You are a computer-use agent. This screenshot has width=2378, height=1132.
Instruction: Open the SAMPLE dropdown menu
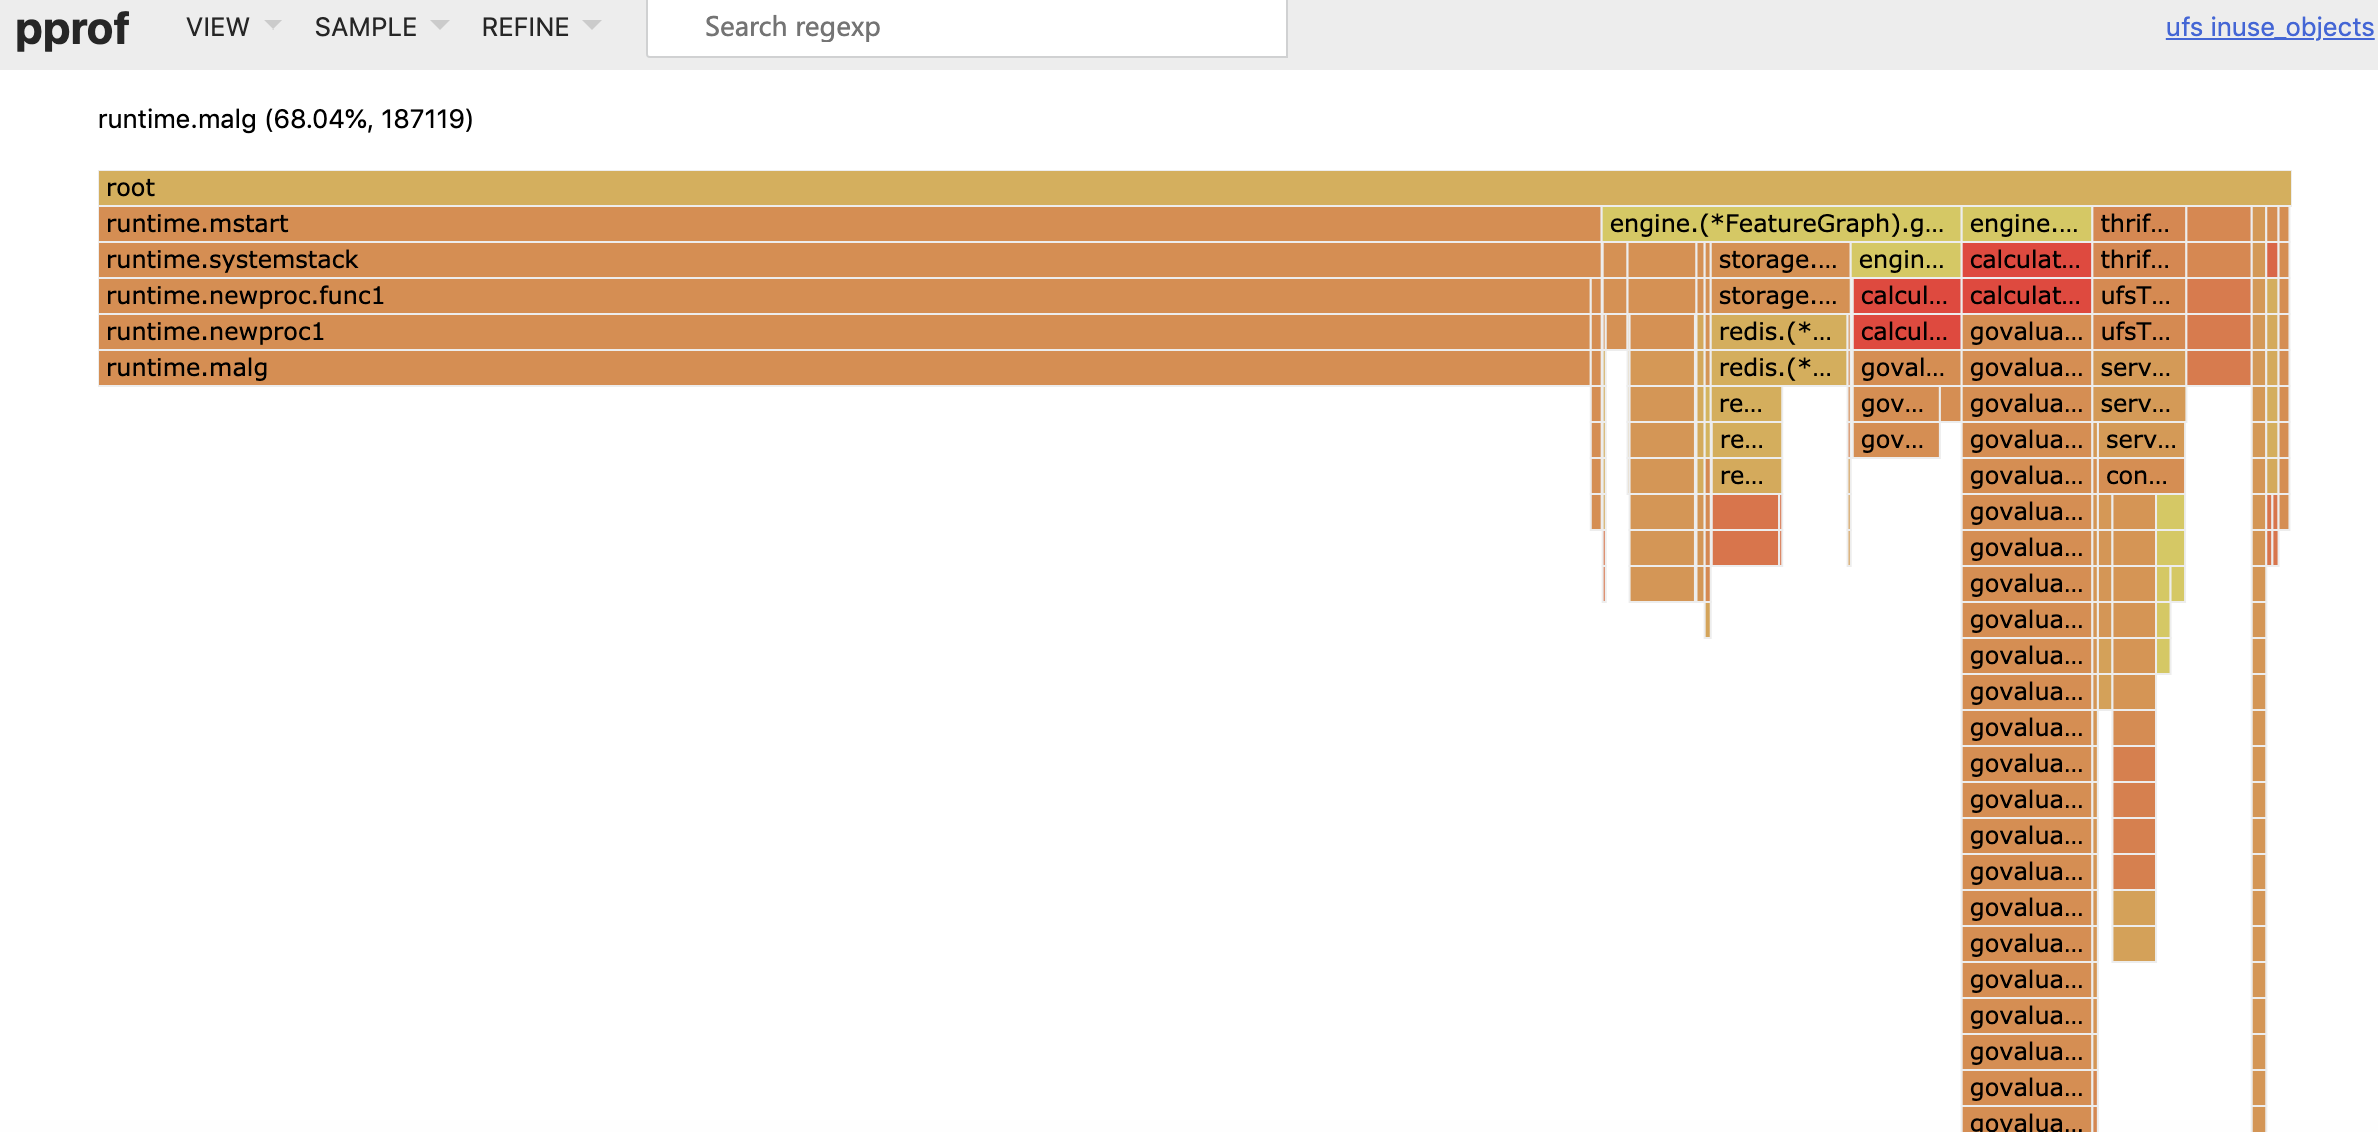[x=381, y=27]
